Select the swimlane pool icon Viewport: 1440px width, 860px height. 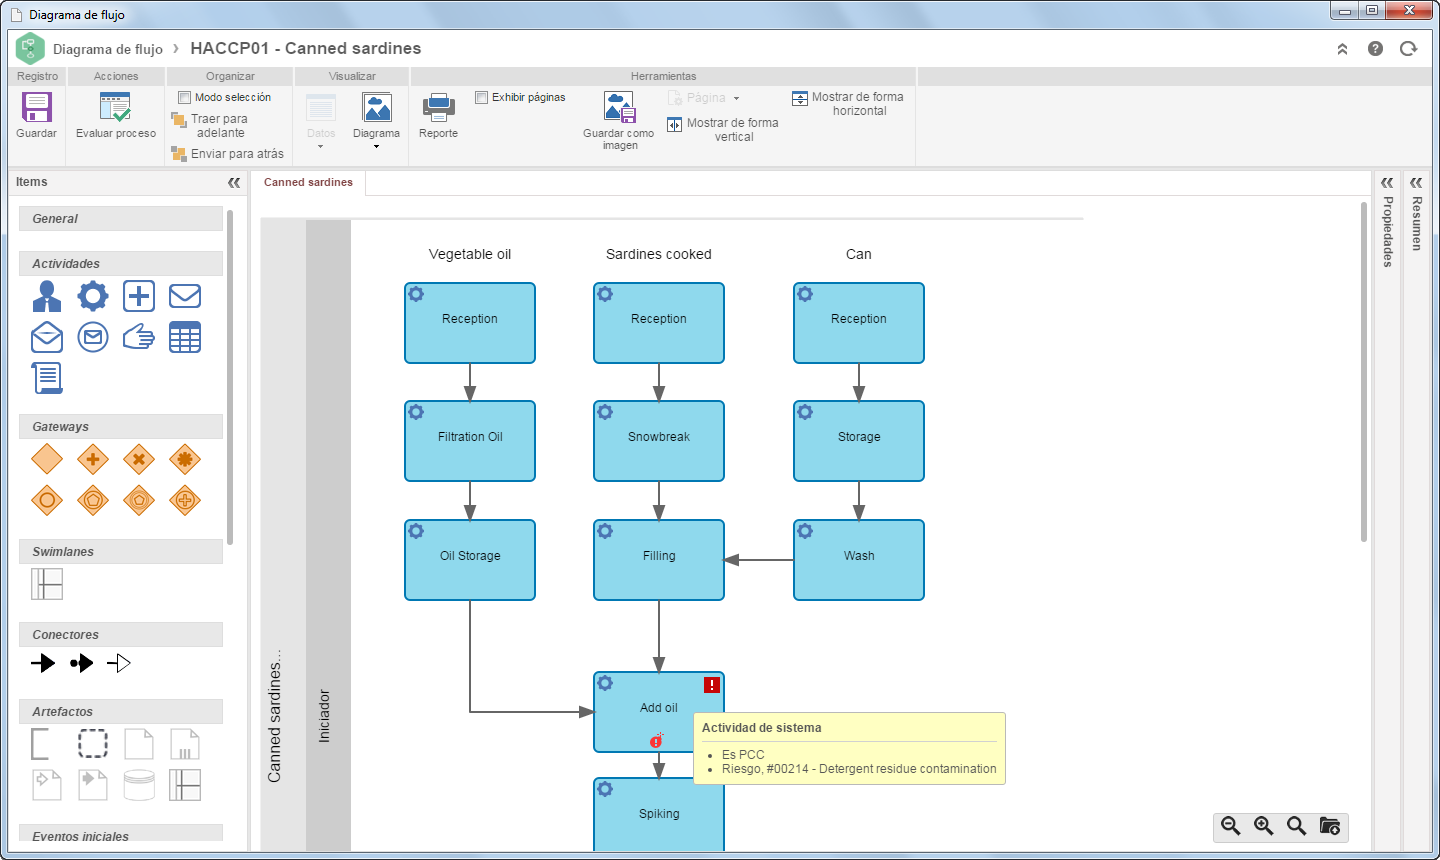(47, 584)
